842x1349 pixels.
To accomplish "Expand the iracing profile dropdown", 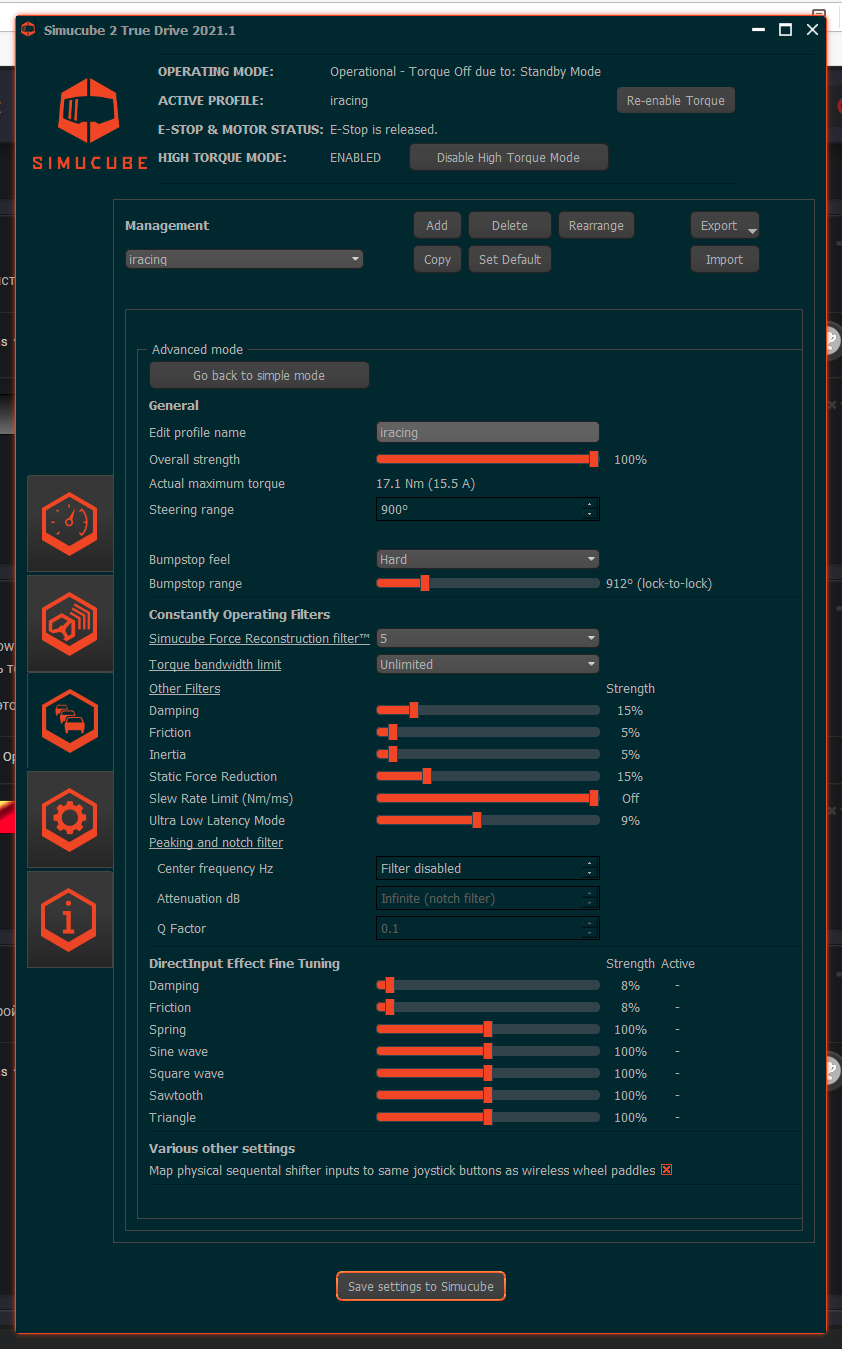I will click(x=244, y=259).
